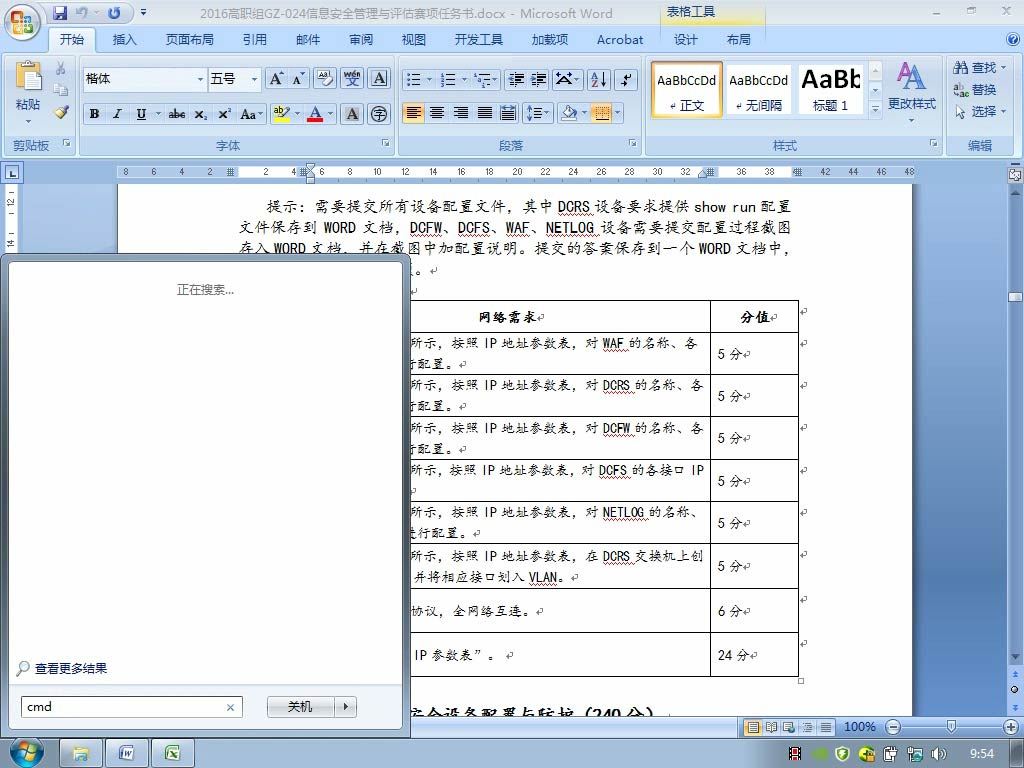Viewport: 1024px width, 768px height.
Task: Decrease paragraph indent
Action: pyautogui.click(x=516, y=80)
